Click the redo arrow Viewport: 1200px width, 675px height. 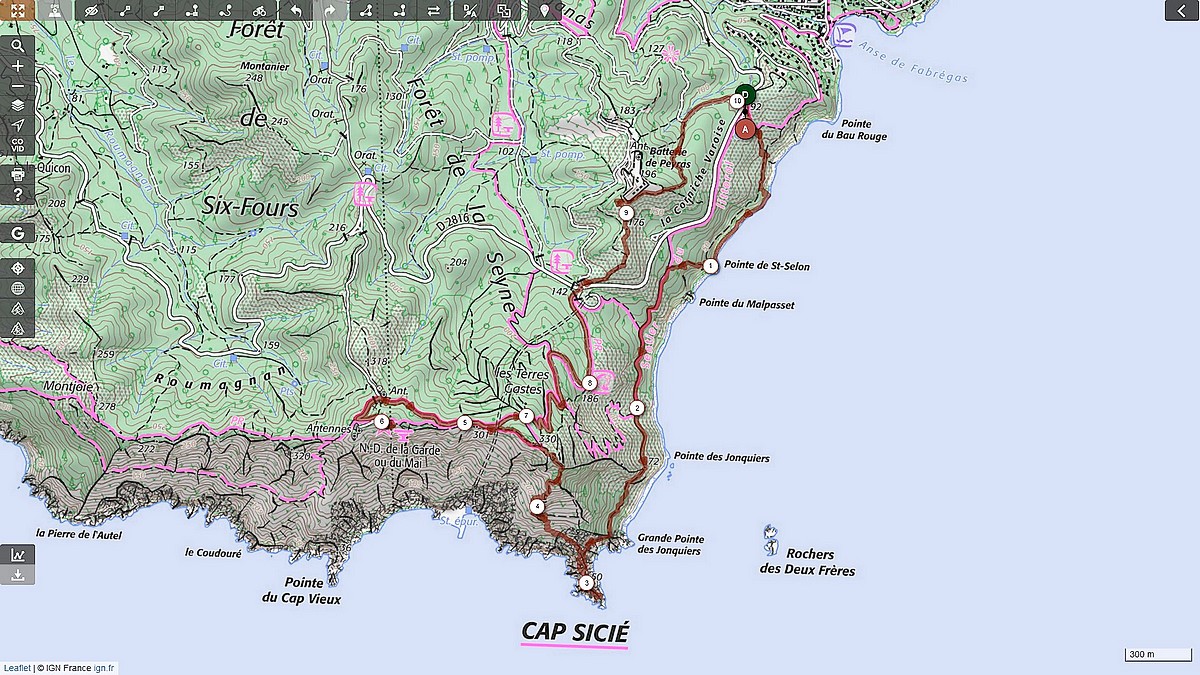(x=329, y=10)
